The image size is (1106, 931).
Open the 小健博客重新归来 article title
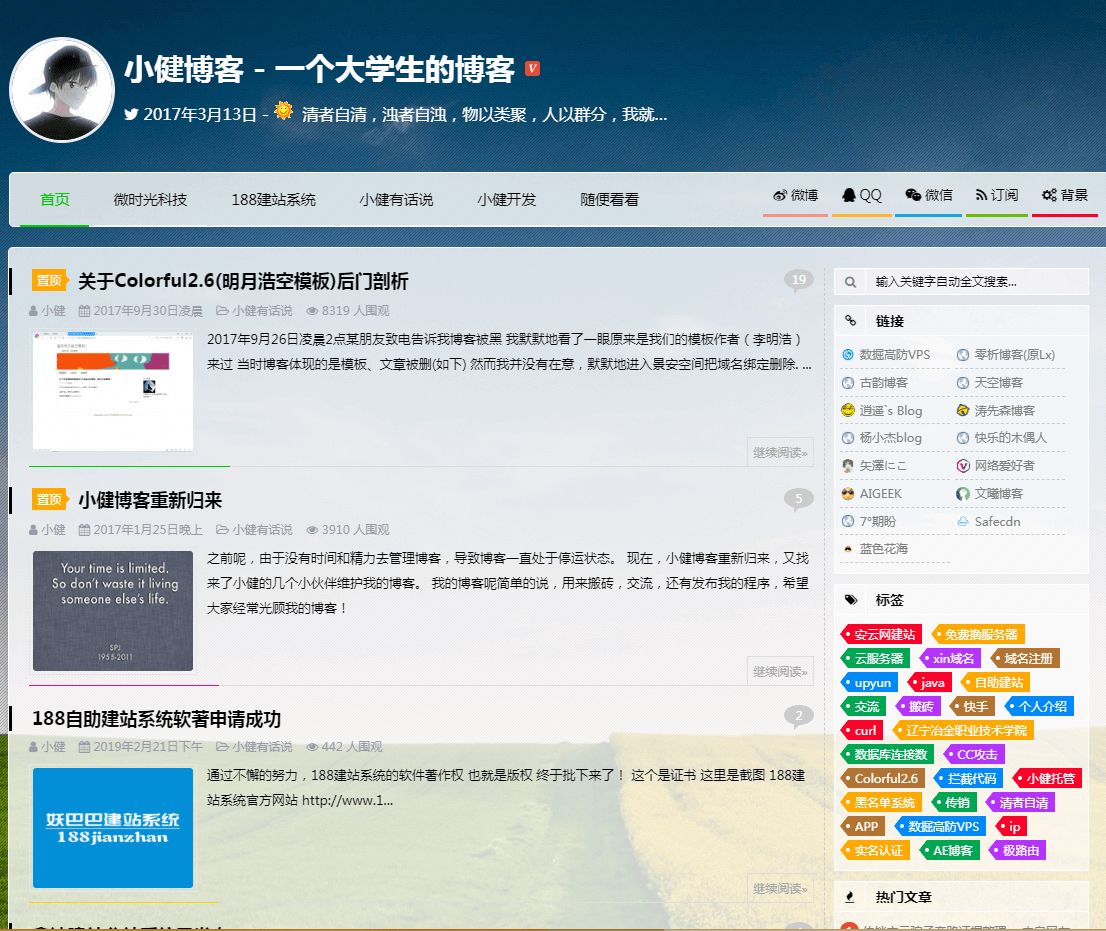[x=150, y=500]
